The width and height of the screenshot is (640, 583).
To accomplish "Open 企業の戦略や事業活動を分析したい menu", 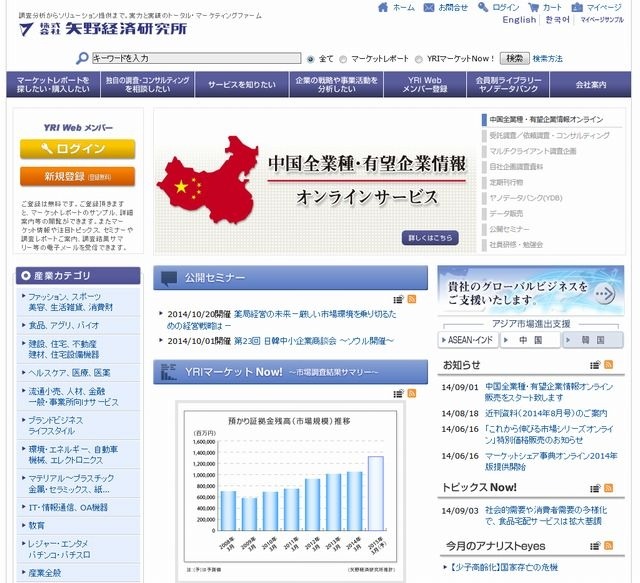I will coord(336,85).
